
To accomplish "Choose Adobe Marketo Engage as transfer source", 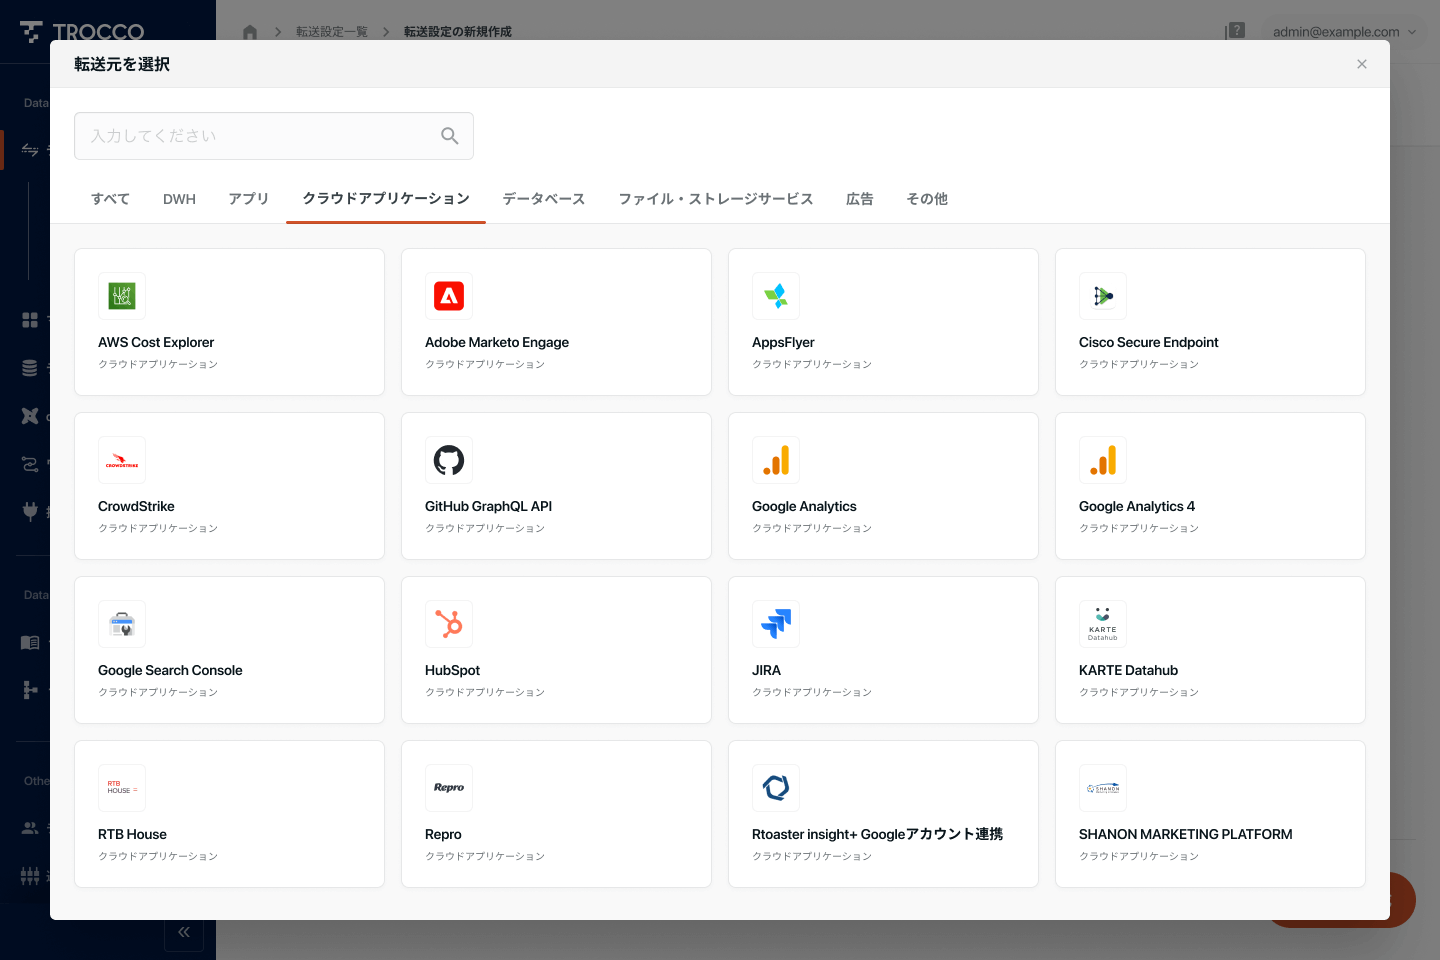I will pos(556,322).
